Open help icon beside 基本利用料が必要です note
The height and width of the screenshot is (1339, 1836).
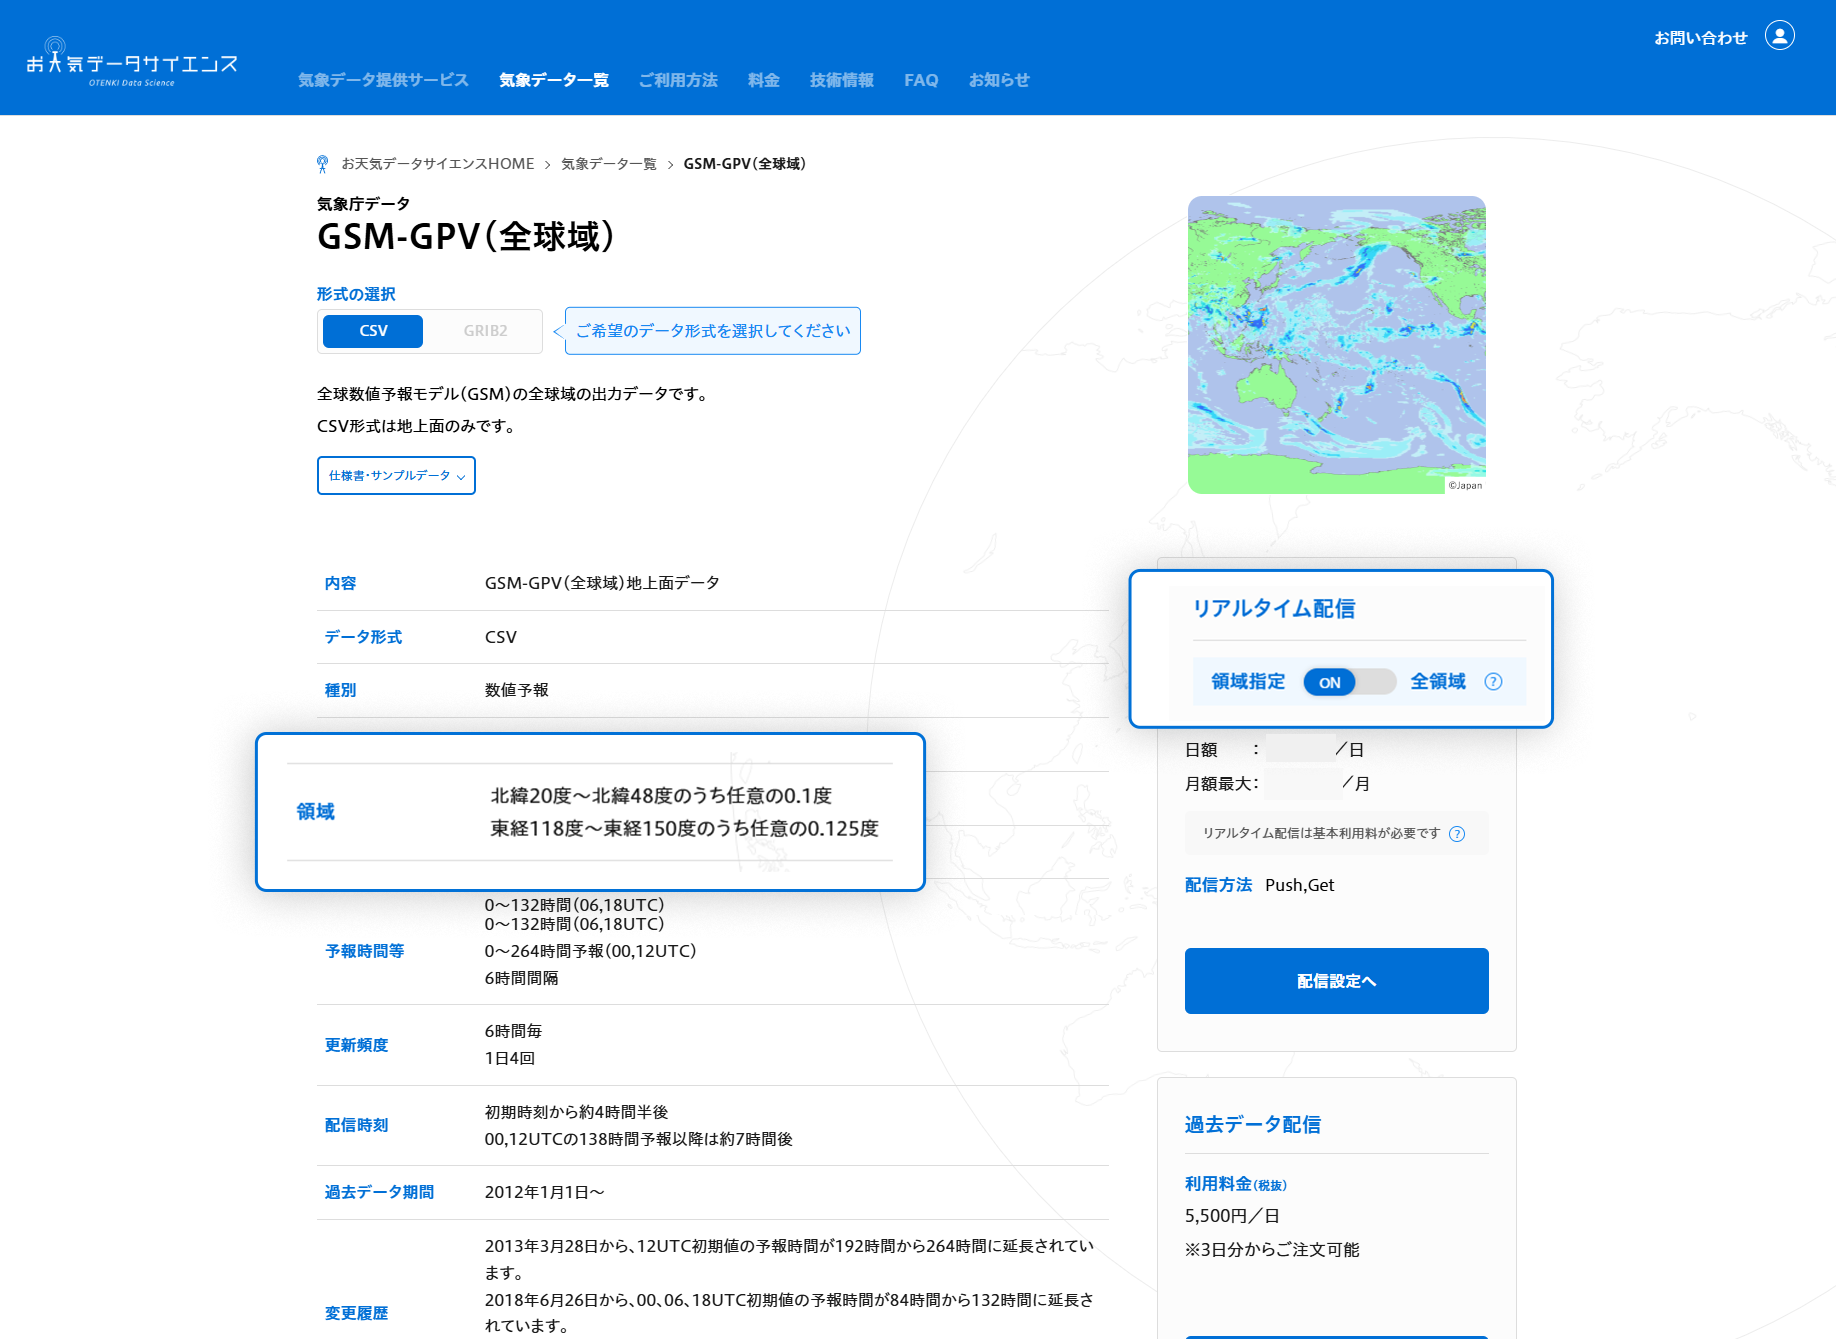pos(1457,834)
